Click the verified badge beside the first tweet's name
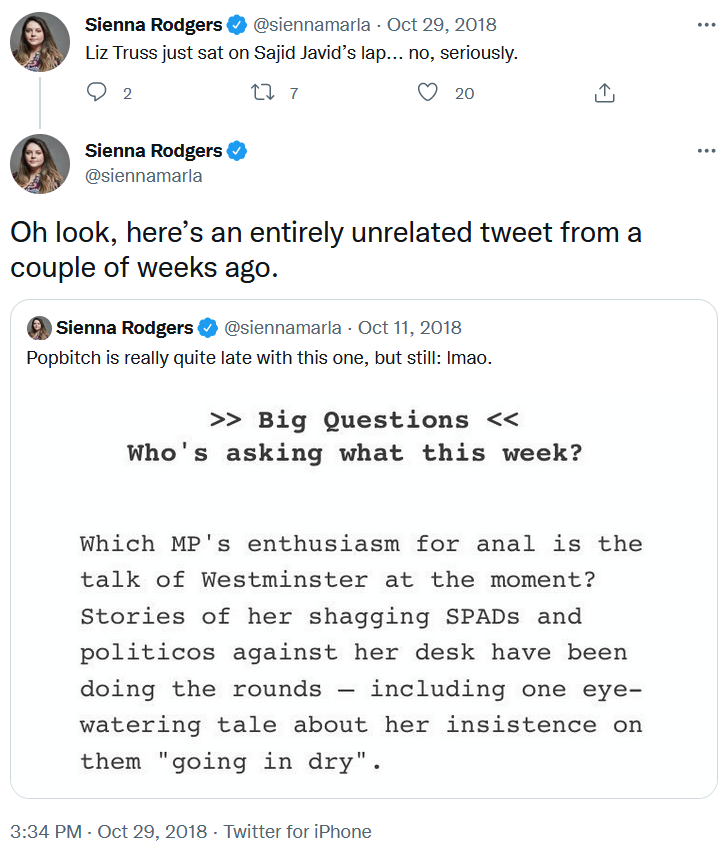The image size is (725, 855). (237, 25)
